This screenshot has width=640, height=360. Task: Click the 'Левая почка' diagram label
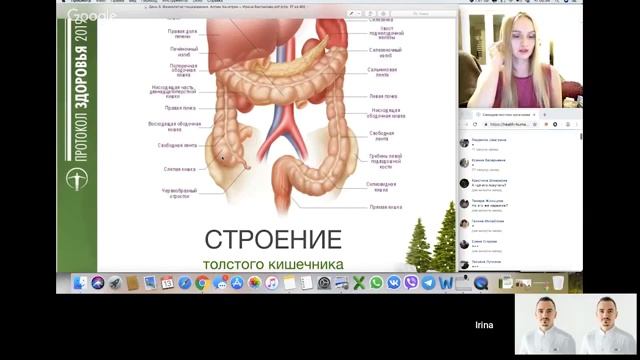(x=383, y=96)
